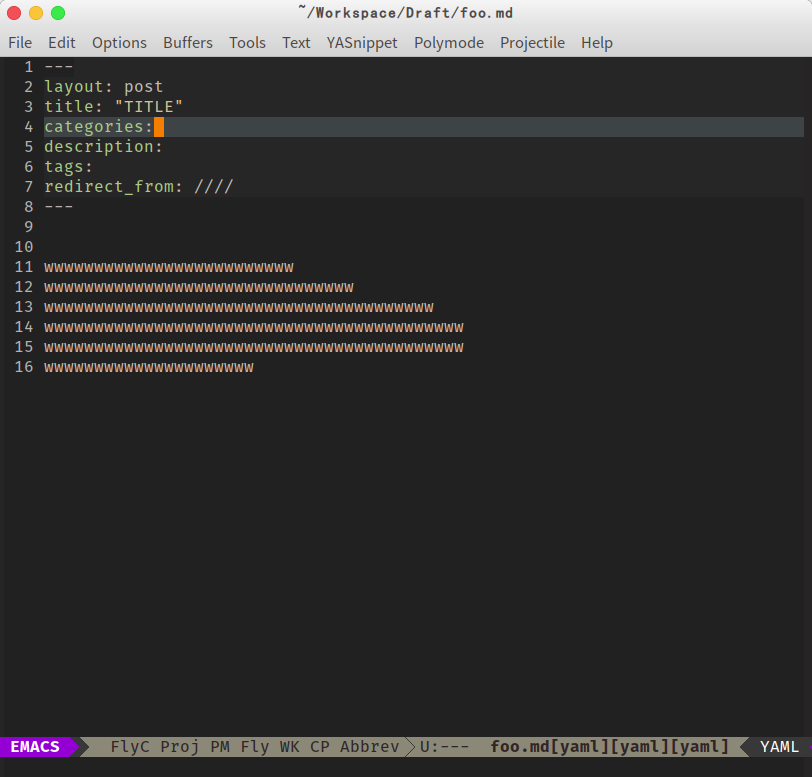Open the PM polymode indicator
Image resolution: width=812 pixels, height=777 pixels.
tap(219, 746)
